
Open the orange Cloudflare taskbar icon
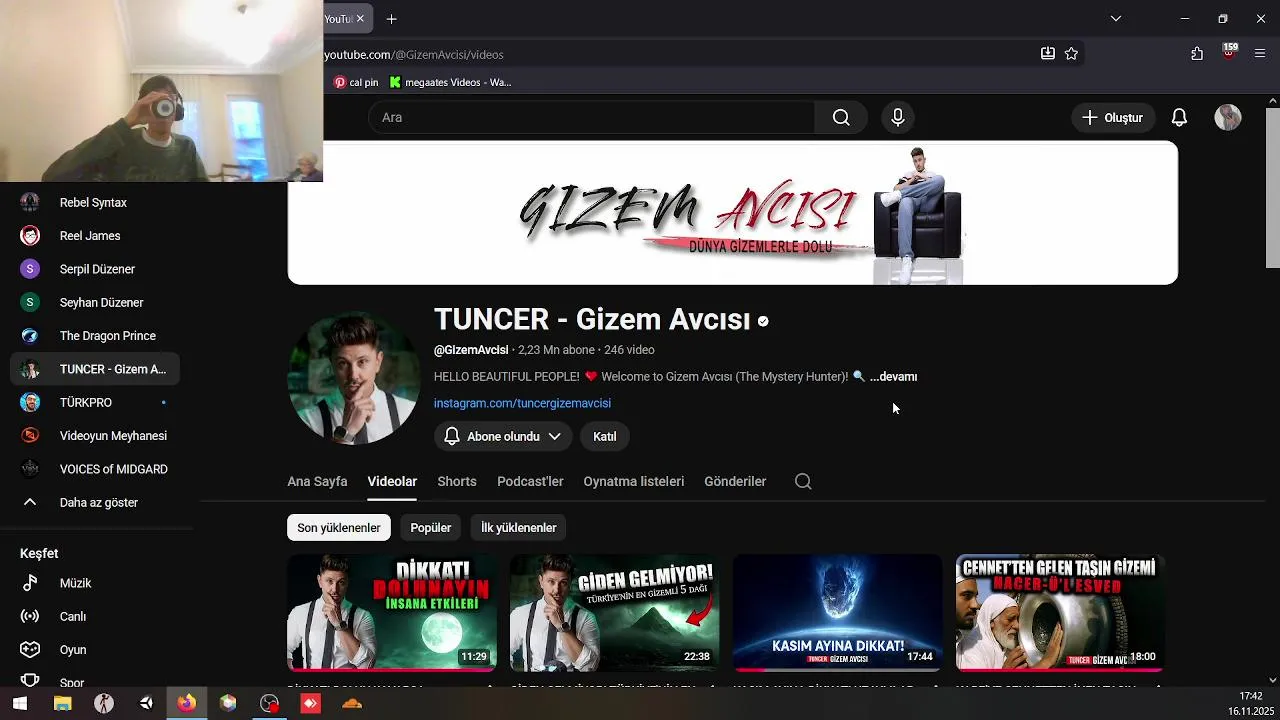click(x=352, y=704)
